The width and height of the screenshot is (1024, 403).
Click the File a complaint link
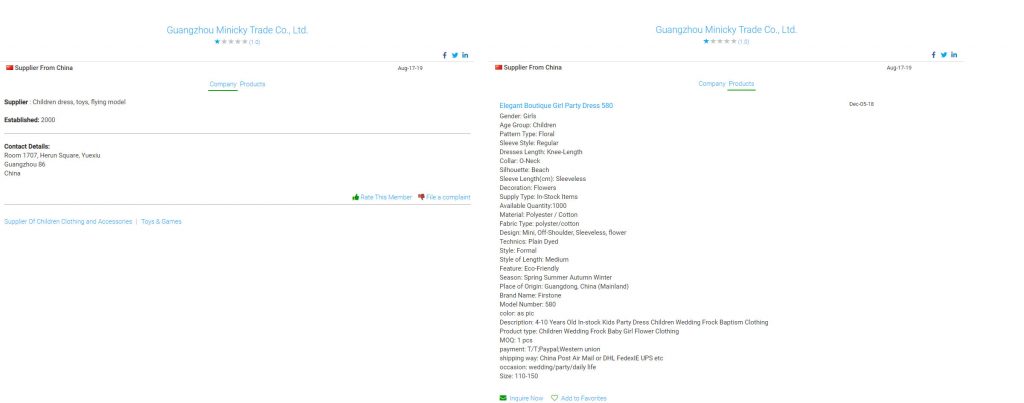pyautogui.click(x=448, y=197)
